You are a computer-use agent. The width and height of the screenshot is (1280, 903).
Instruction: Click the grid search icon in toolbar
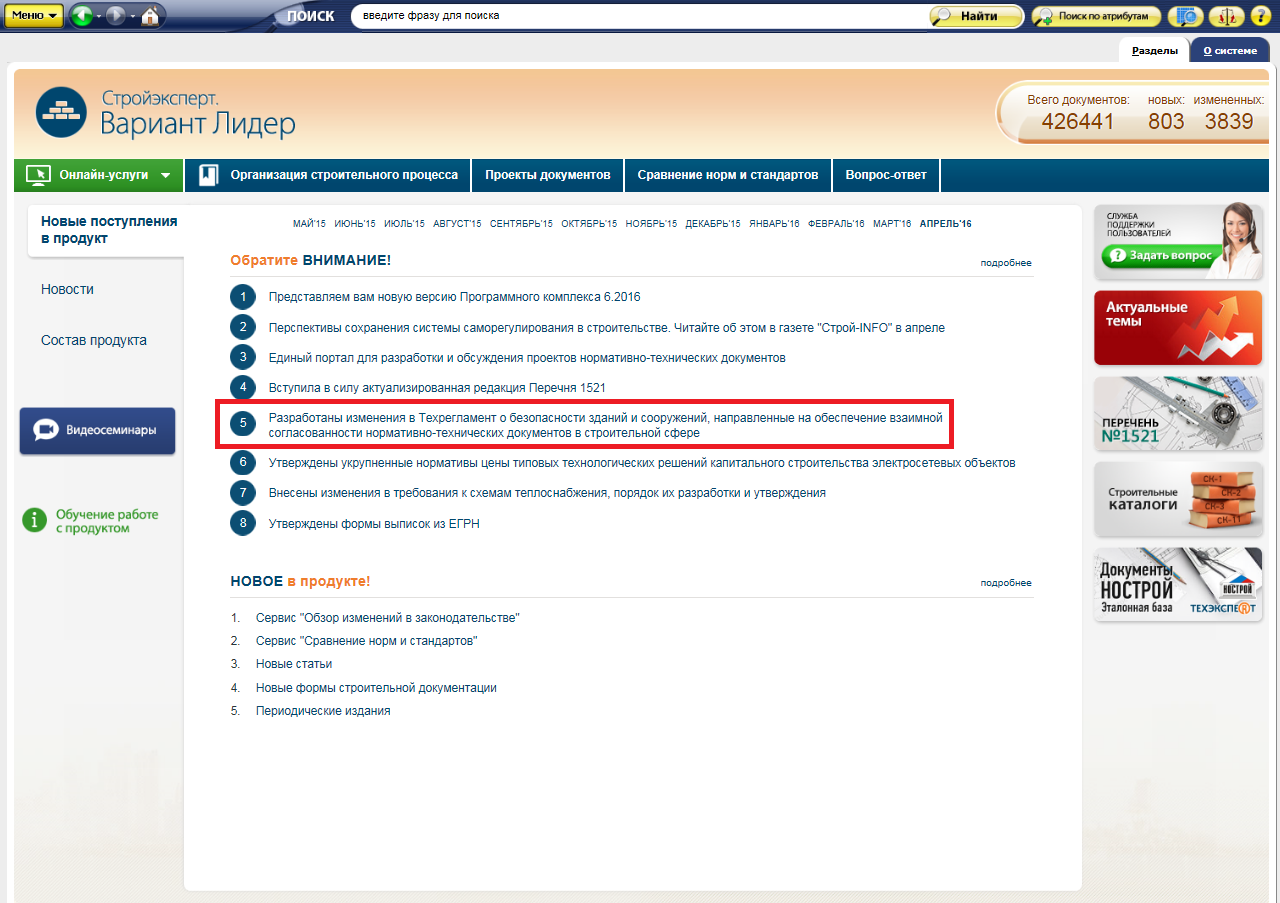(x=1187, y=16)
